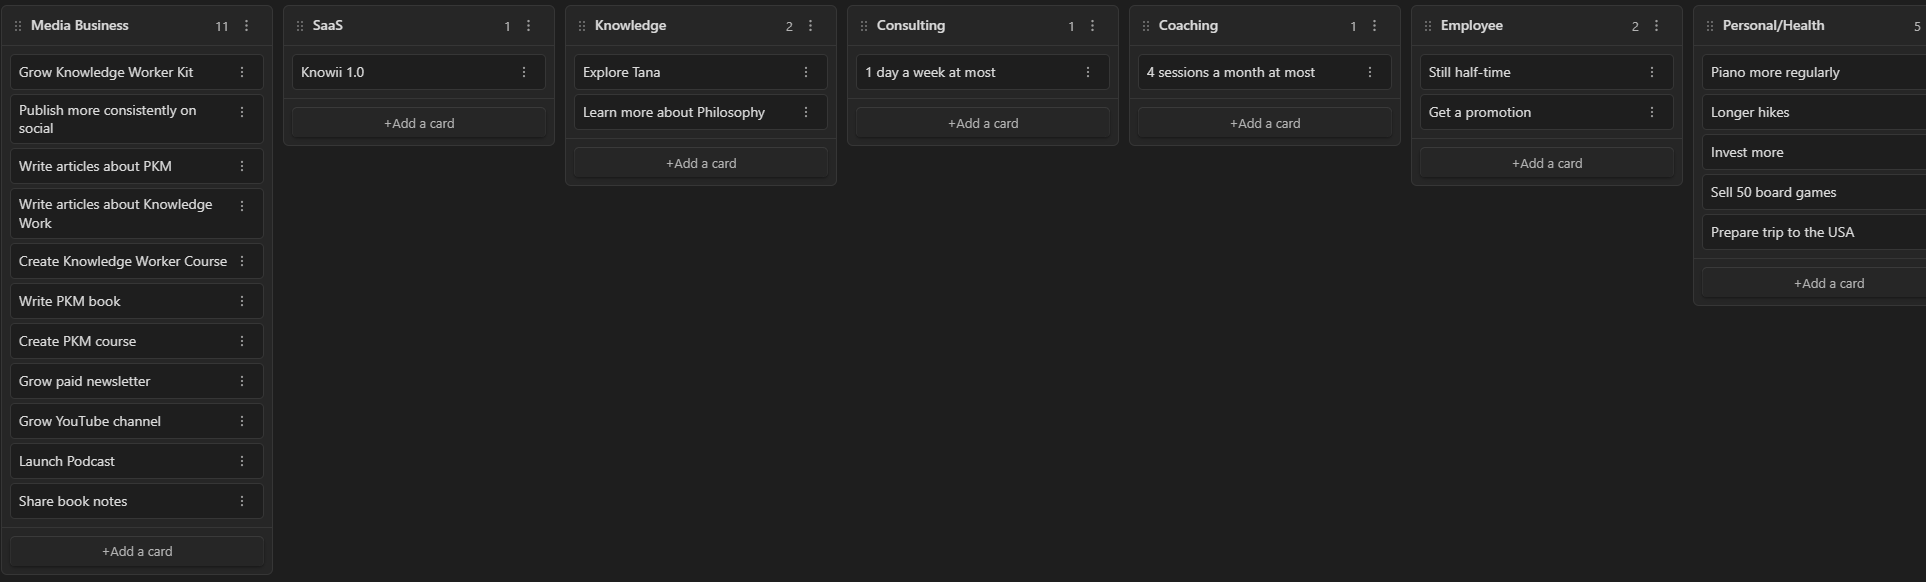Screen dimensions: 1926x582
Task: Add a card to the Media Business list
Action: coord(137,551)
